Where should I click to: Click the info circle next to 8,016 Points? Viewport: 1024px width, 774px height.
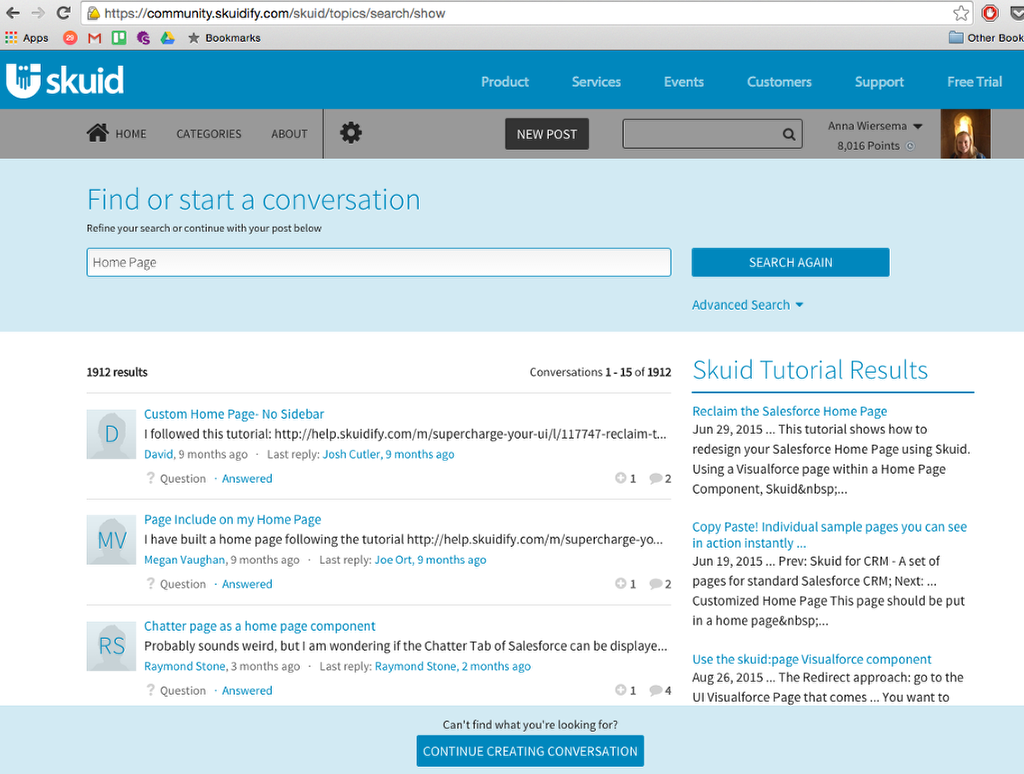pos(911,145)
